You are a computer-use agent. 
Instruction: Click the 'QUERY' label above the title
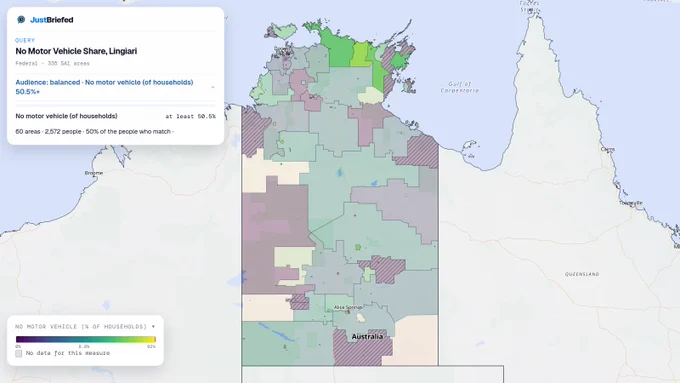tap(25, 40)
